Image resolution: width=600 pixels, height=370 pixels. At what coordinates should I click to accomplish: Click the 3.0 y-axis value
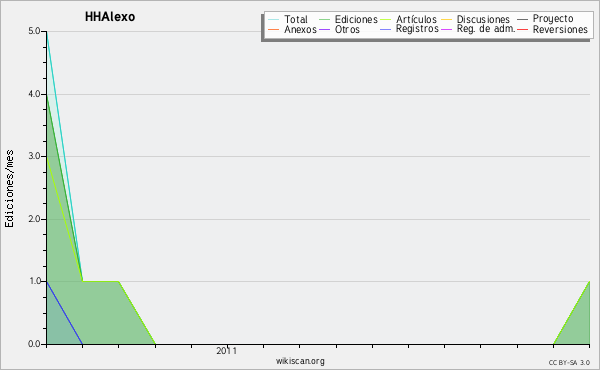point(34,156)
